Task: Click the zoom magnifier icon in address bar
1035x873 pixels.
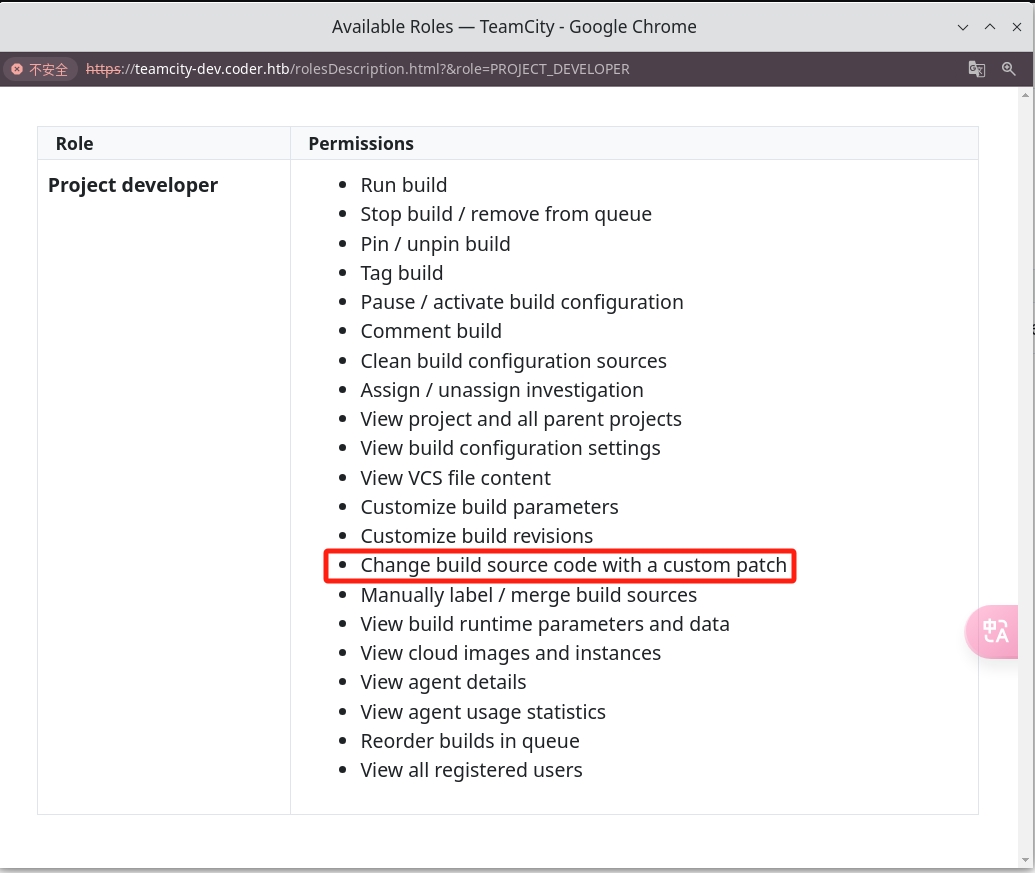Action: tap(1008, 69)
